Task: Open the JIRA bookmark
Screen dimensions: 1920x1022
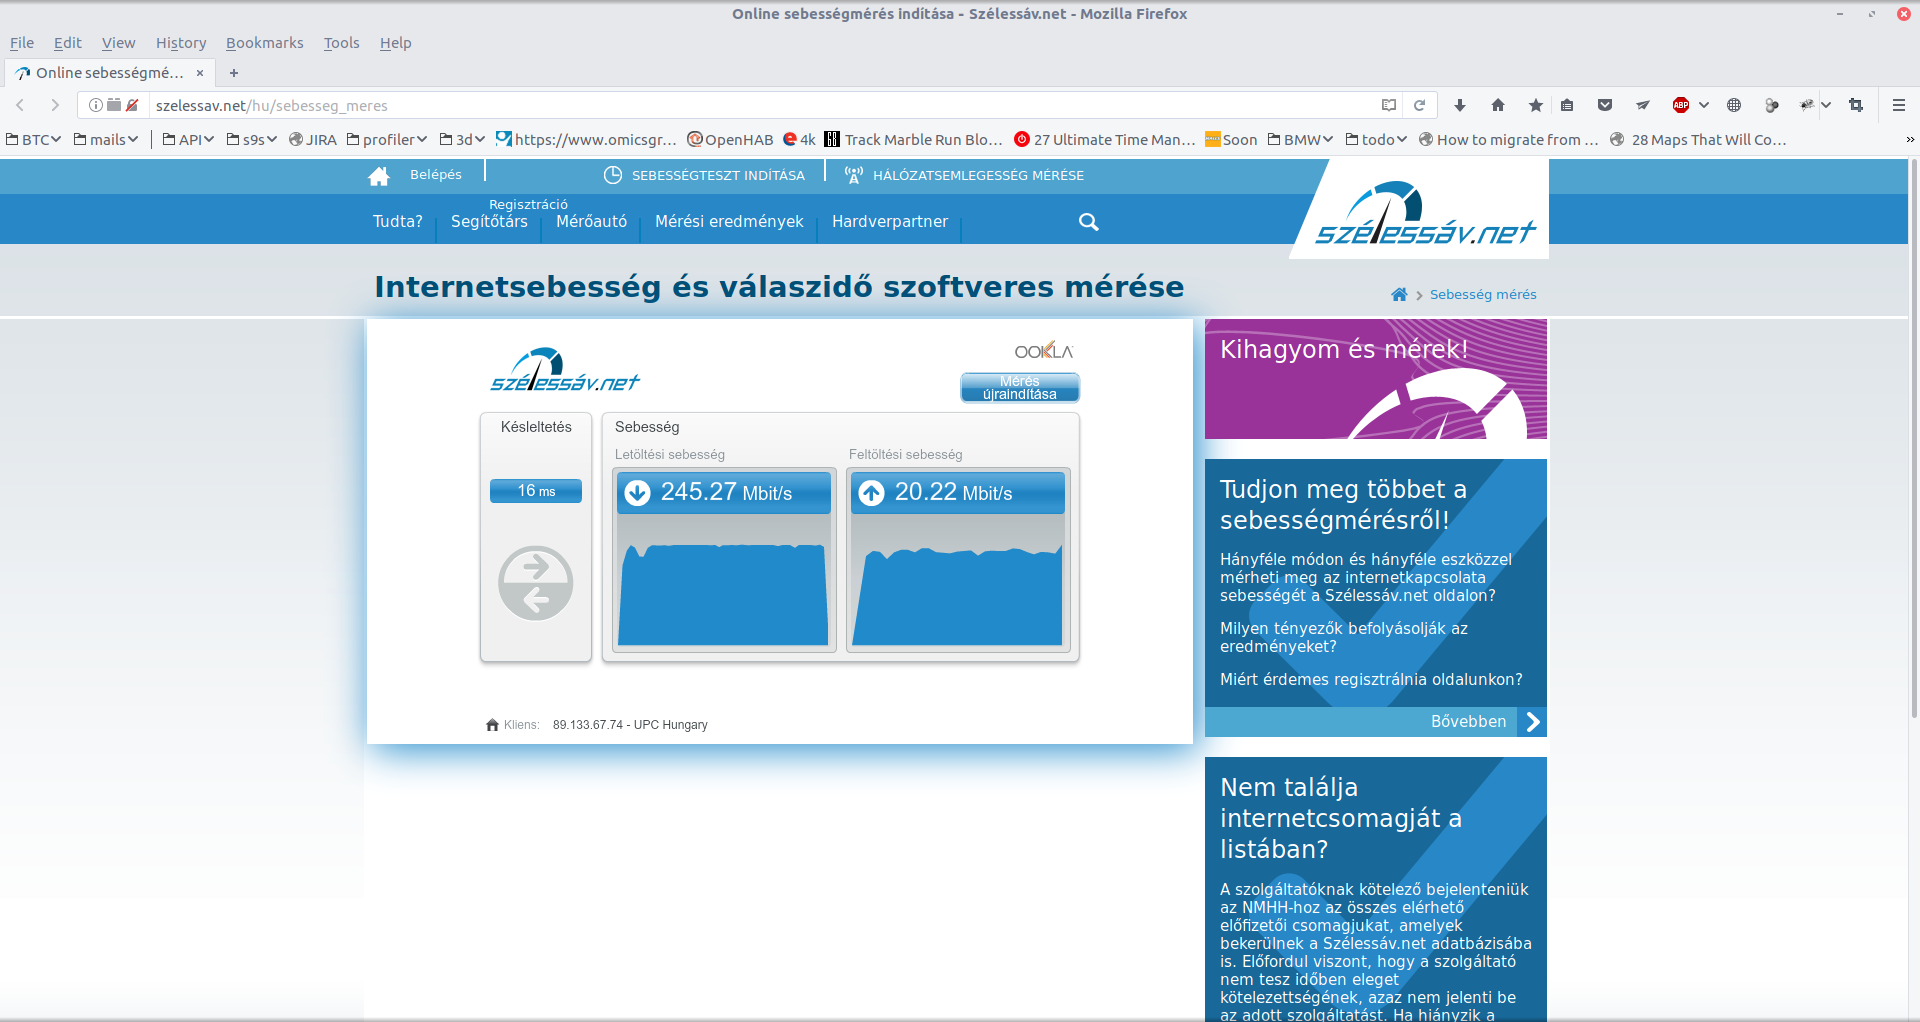Action: coord(313,140)
